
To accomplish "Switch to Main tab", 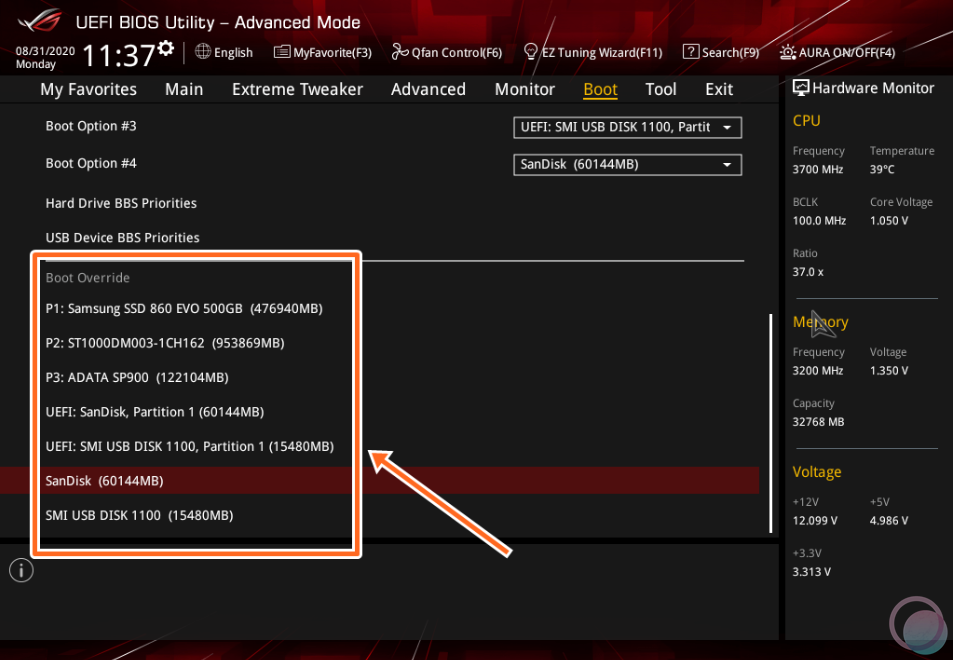I will (x=184, y=89).
